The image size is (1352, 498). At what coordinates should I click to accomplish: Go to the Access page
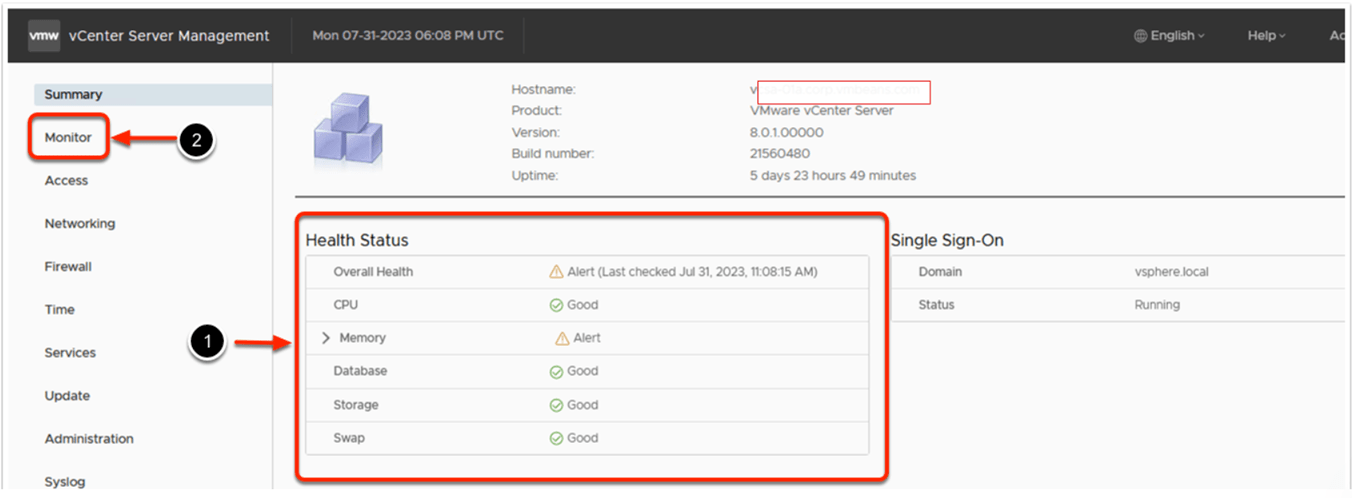tap(66, 181)
